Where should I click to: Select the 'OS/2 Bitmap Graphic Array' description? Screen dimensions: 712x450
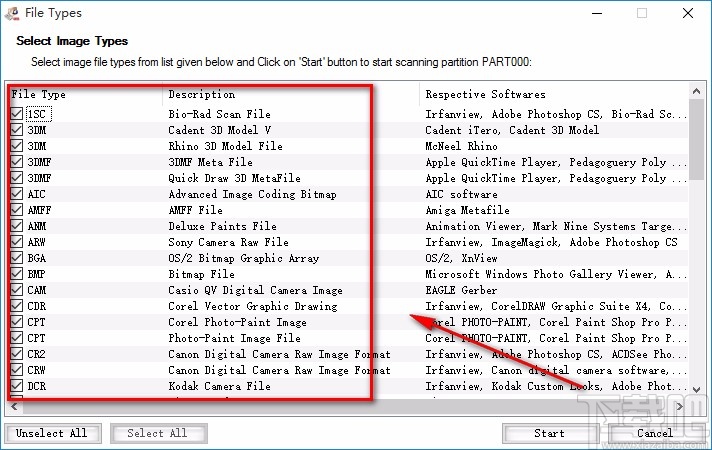(x=243, y=258)
